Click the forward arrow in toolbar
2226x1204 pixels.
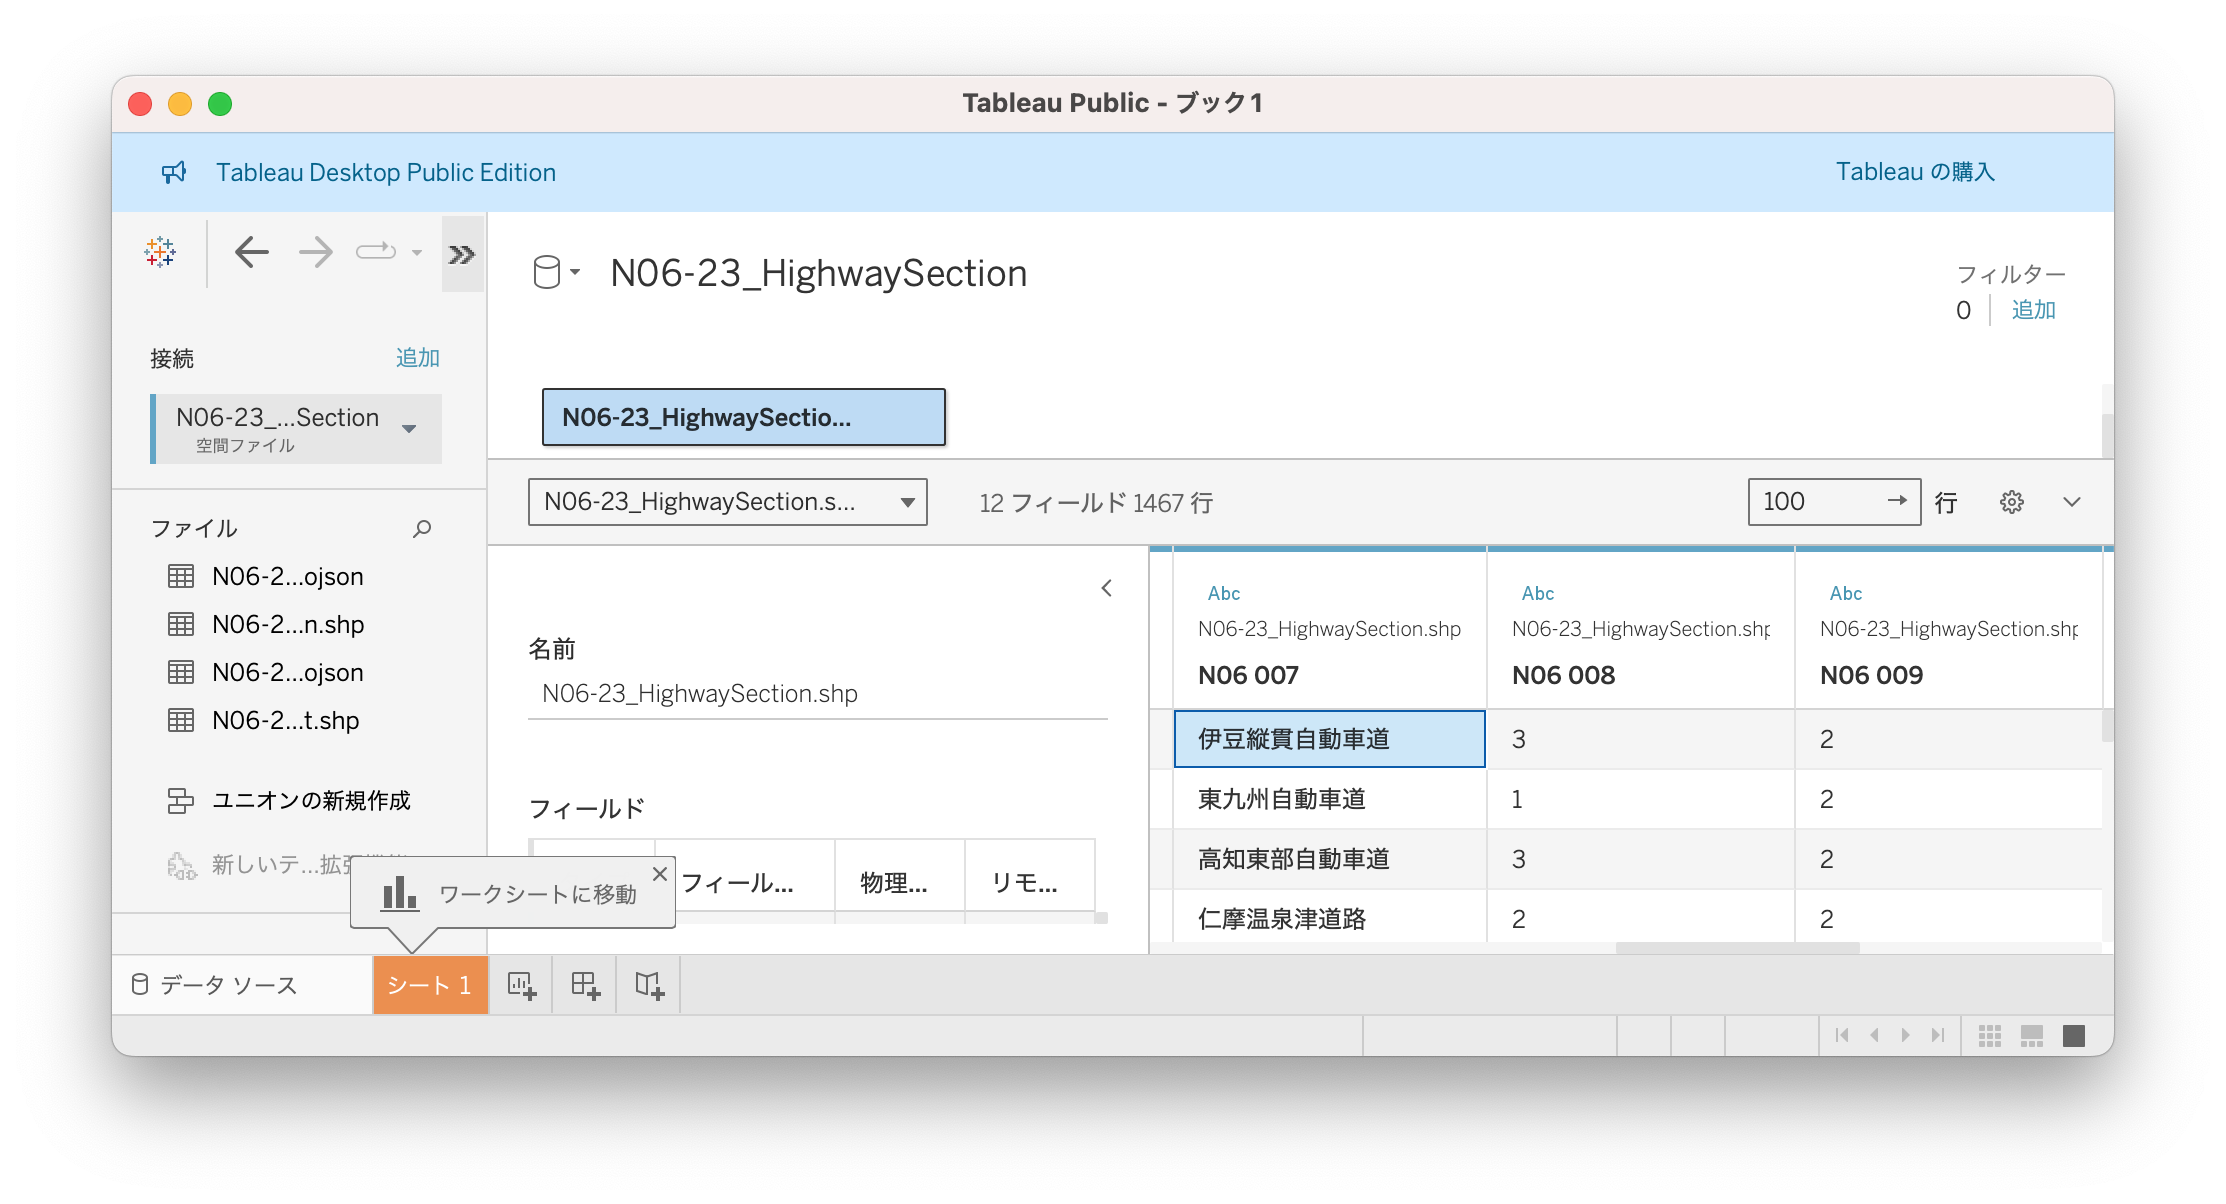315,252
